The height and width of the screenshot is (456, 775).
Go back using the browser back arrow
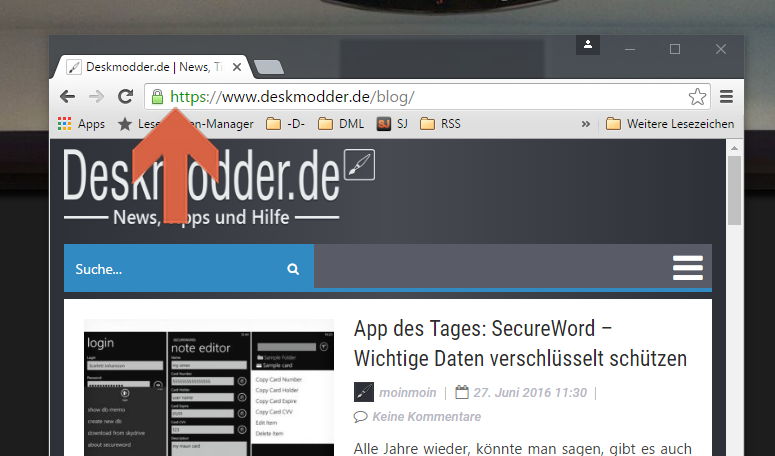point(68,96)
